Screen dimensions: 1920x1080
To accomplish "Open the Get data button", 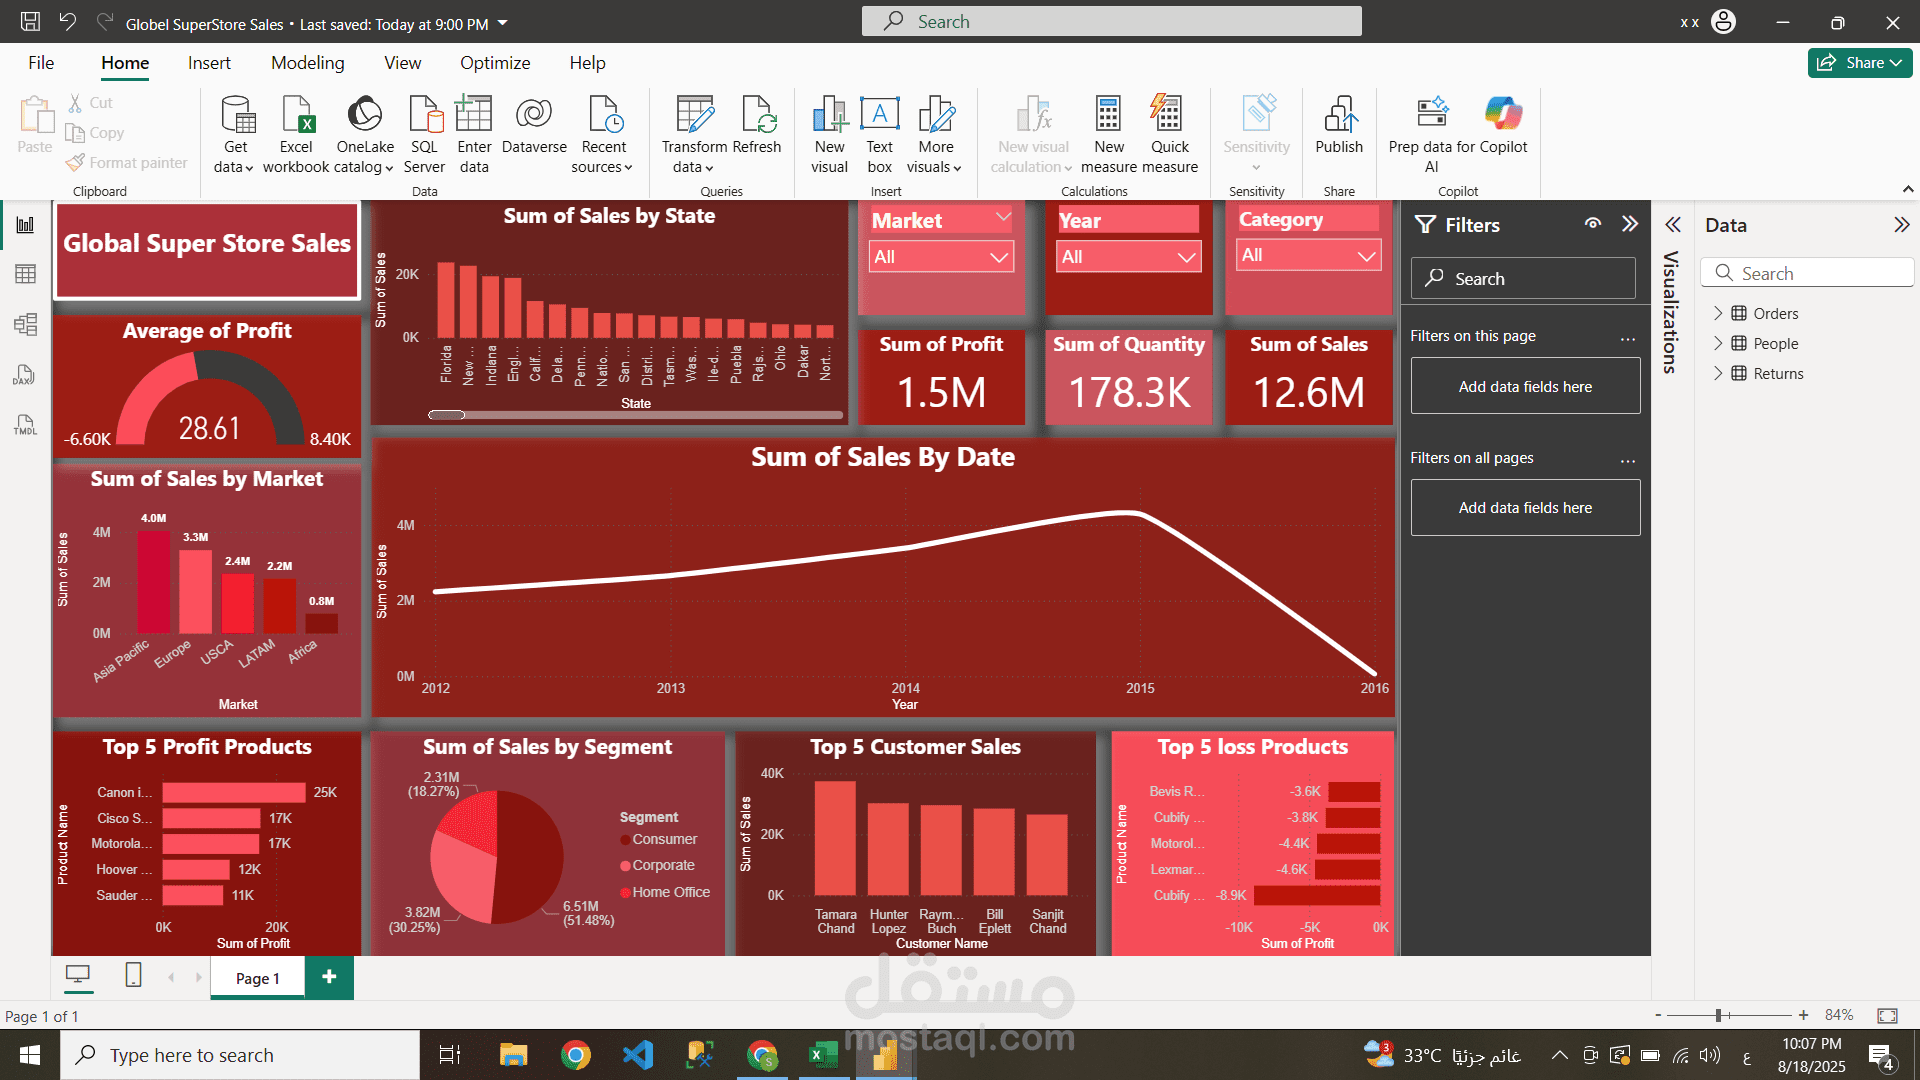I will (x=236, y=135).
